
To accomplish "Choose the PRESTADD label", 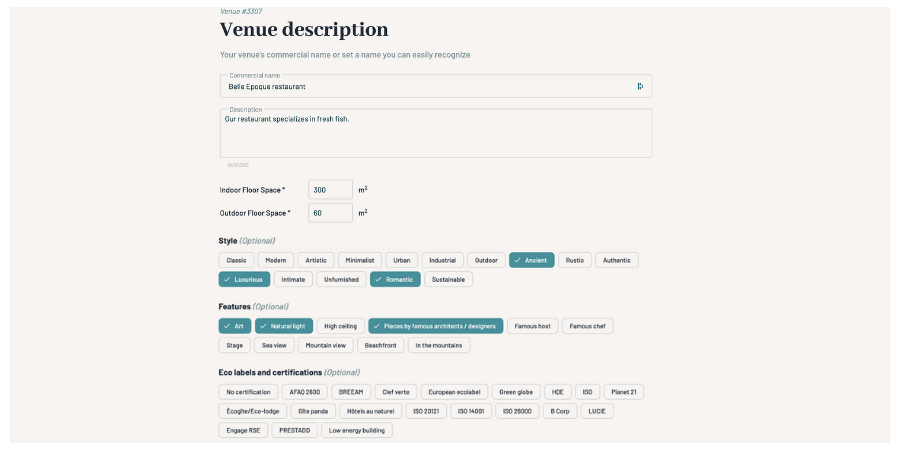I will [x=294, y=430].
